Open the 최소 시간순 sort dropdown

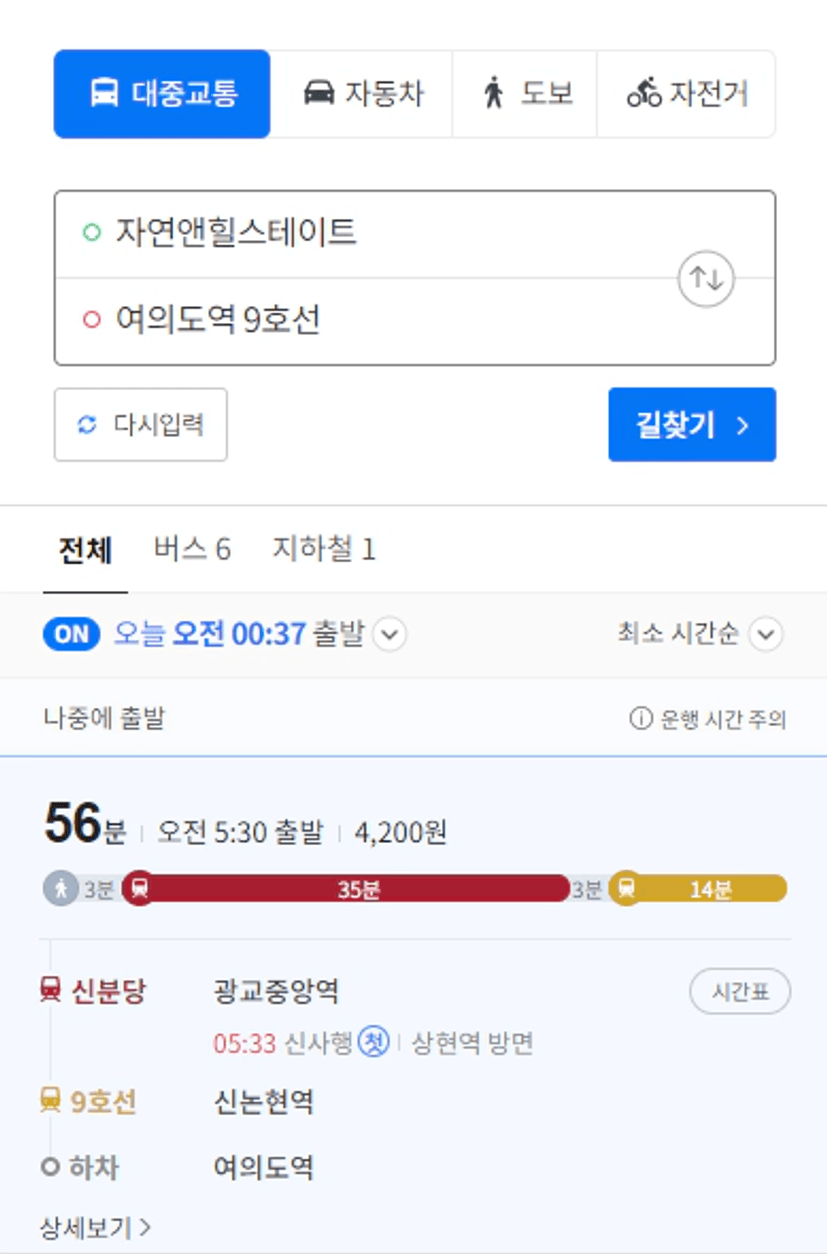point(701,634)
